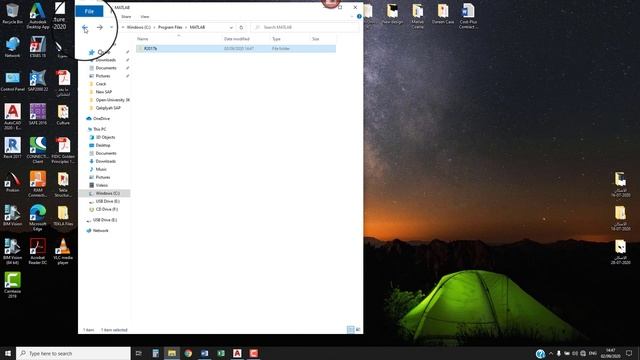Open the Recycle Bin desktop icon
Image resolution: width=640 pixels, height=360 pixels.
point(12,13)
